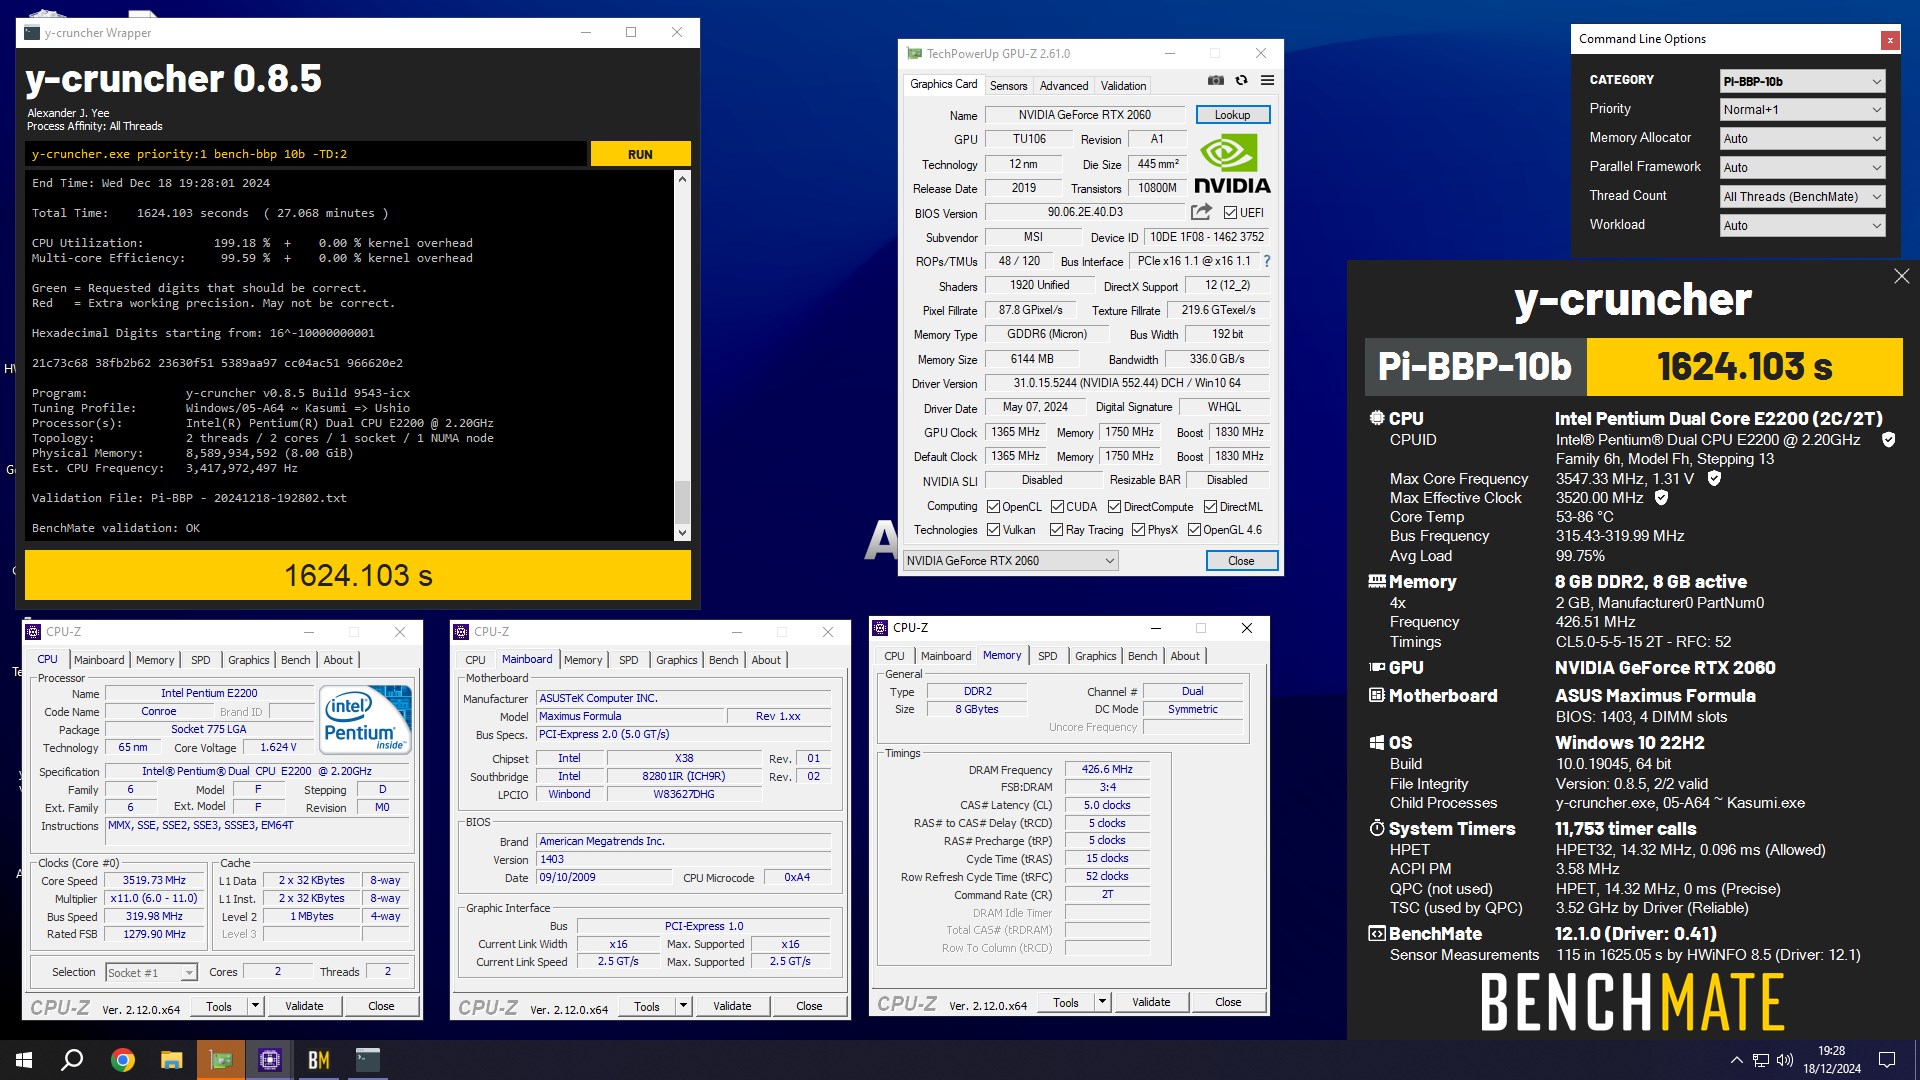Toggle the PhysX checkbox in GPU-Z

(1138, 530)
